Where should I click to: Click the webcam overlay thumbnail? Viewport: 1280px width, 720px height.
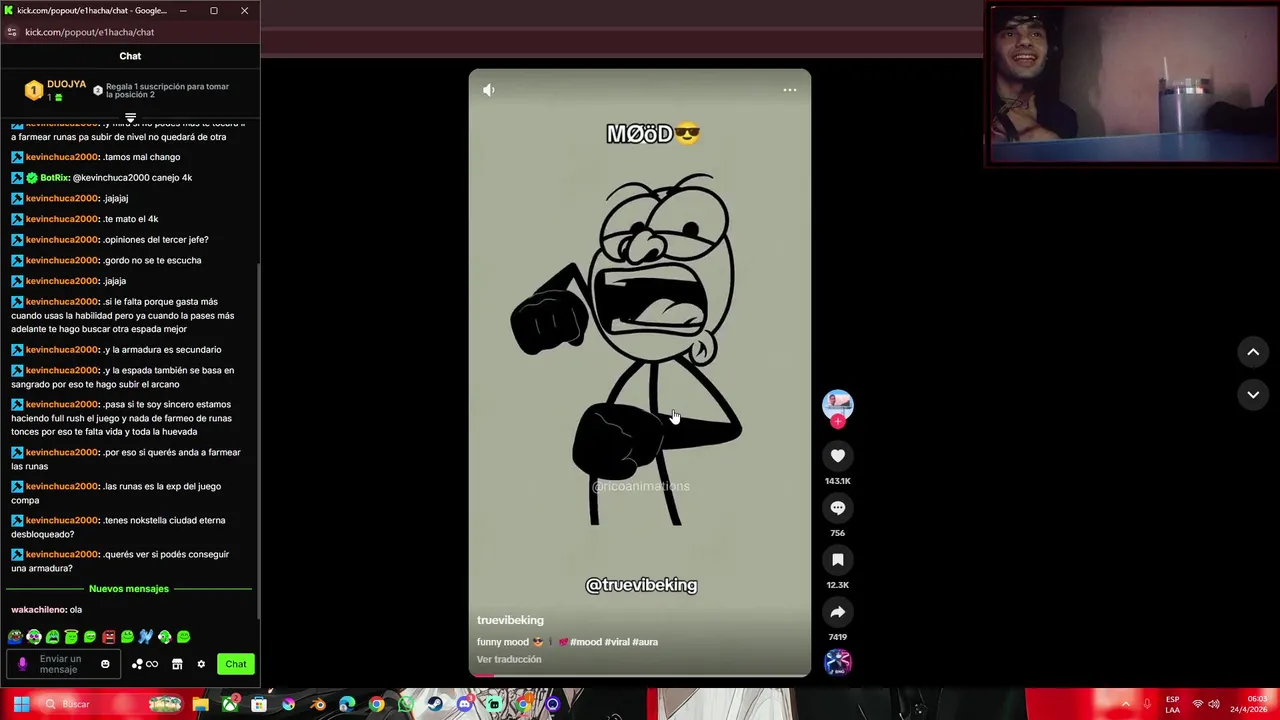coord(1133,84)
